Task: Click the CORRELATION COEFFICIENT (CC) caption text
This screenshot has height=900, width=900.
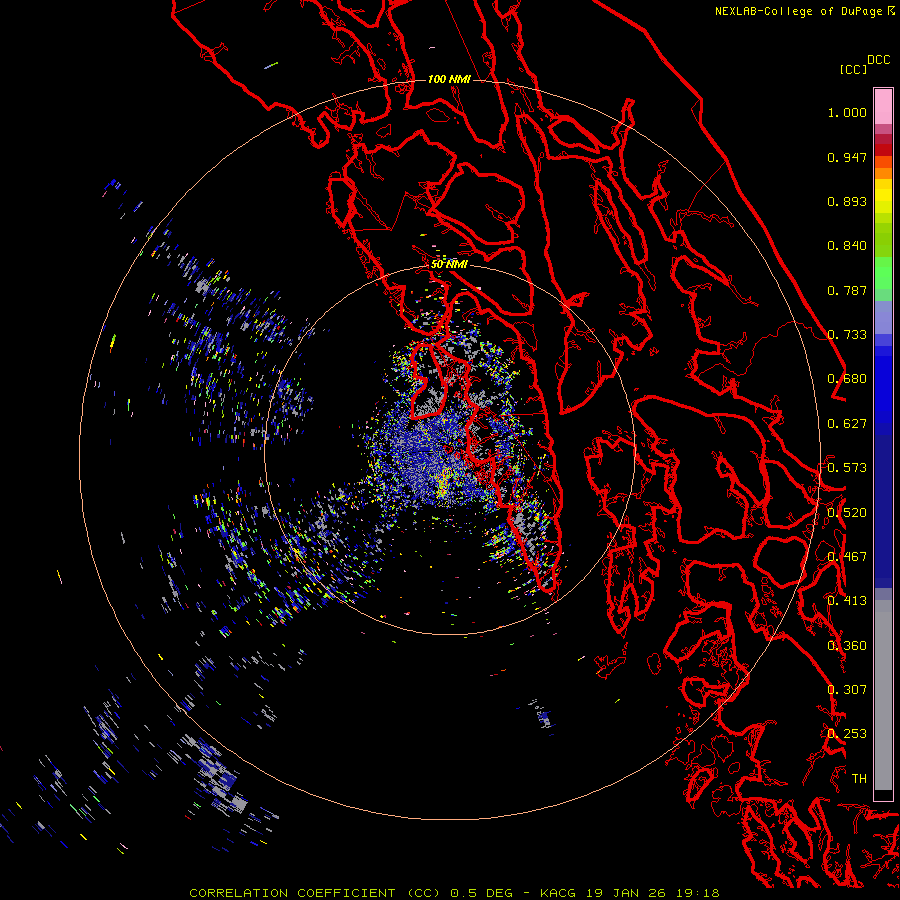Action: 315,893
